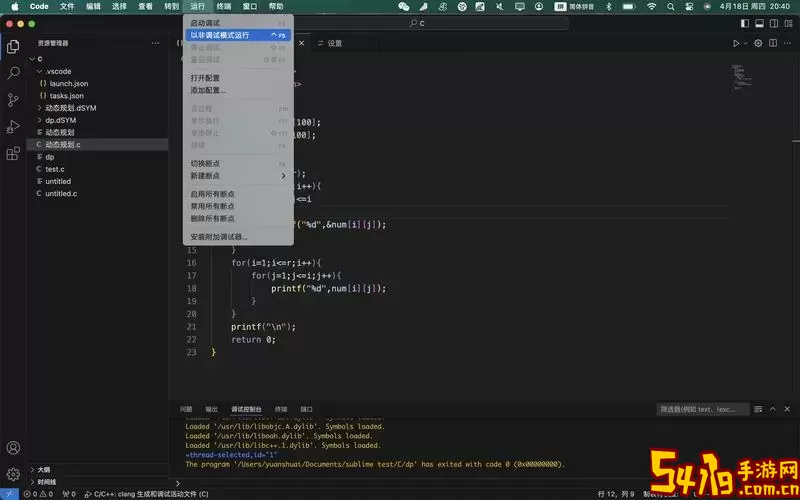Click the debug console filter input
Screen dimensions: 800x500
click(703, 409)
